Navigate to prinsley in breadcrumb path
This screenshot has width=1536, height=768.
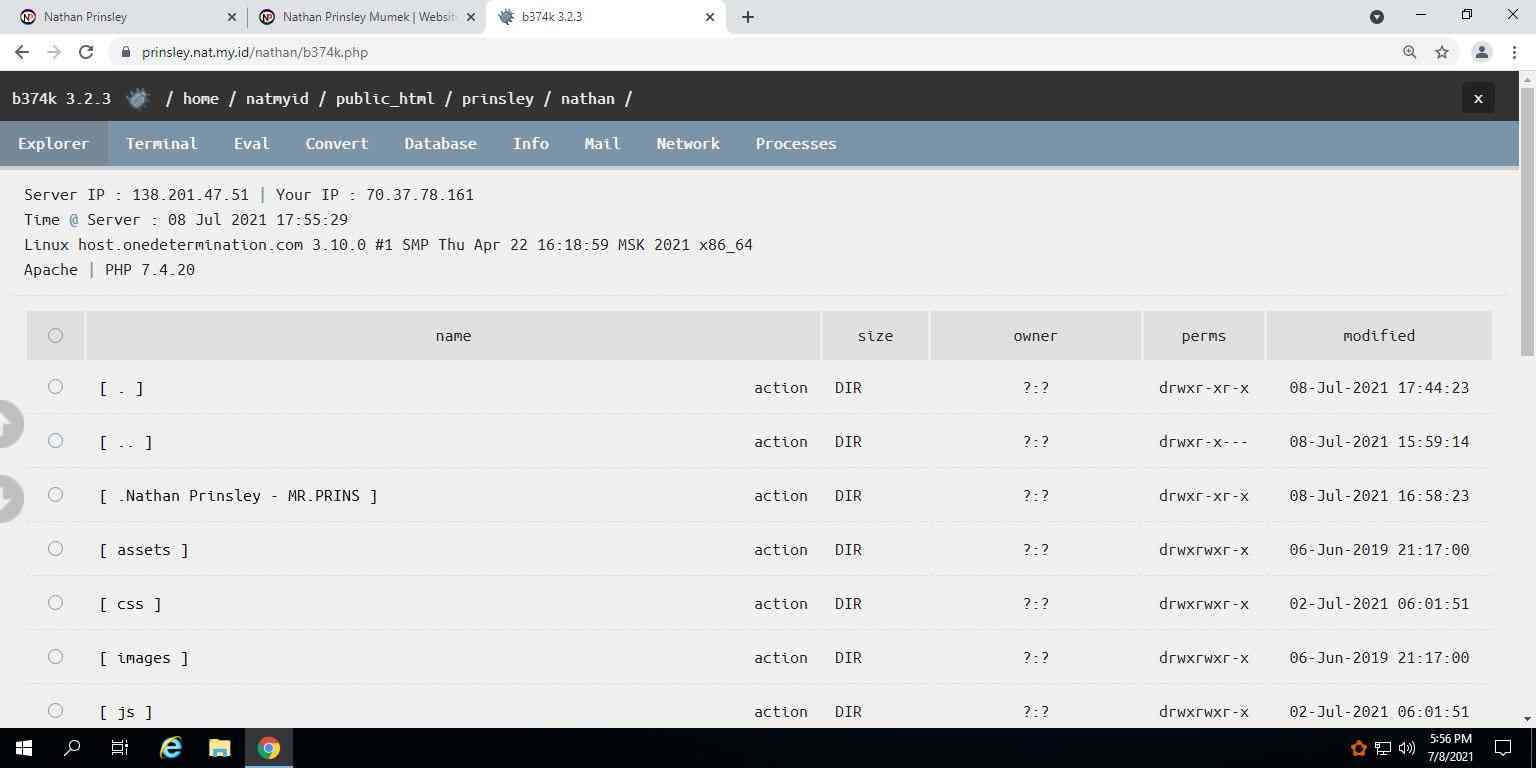(498, 98)
